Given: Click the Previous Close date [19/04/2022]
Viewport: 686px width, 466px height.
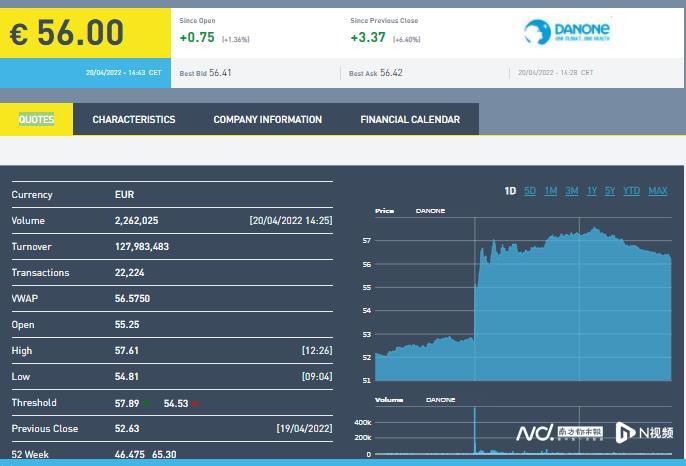Looking at the screenshot, I should (304, 428).
